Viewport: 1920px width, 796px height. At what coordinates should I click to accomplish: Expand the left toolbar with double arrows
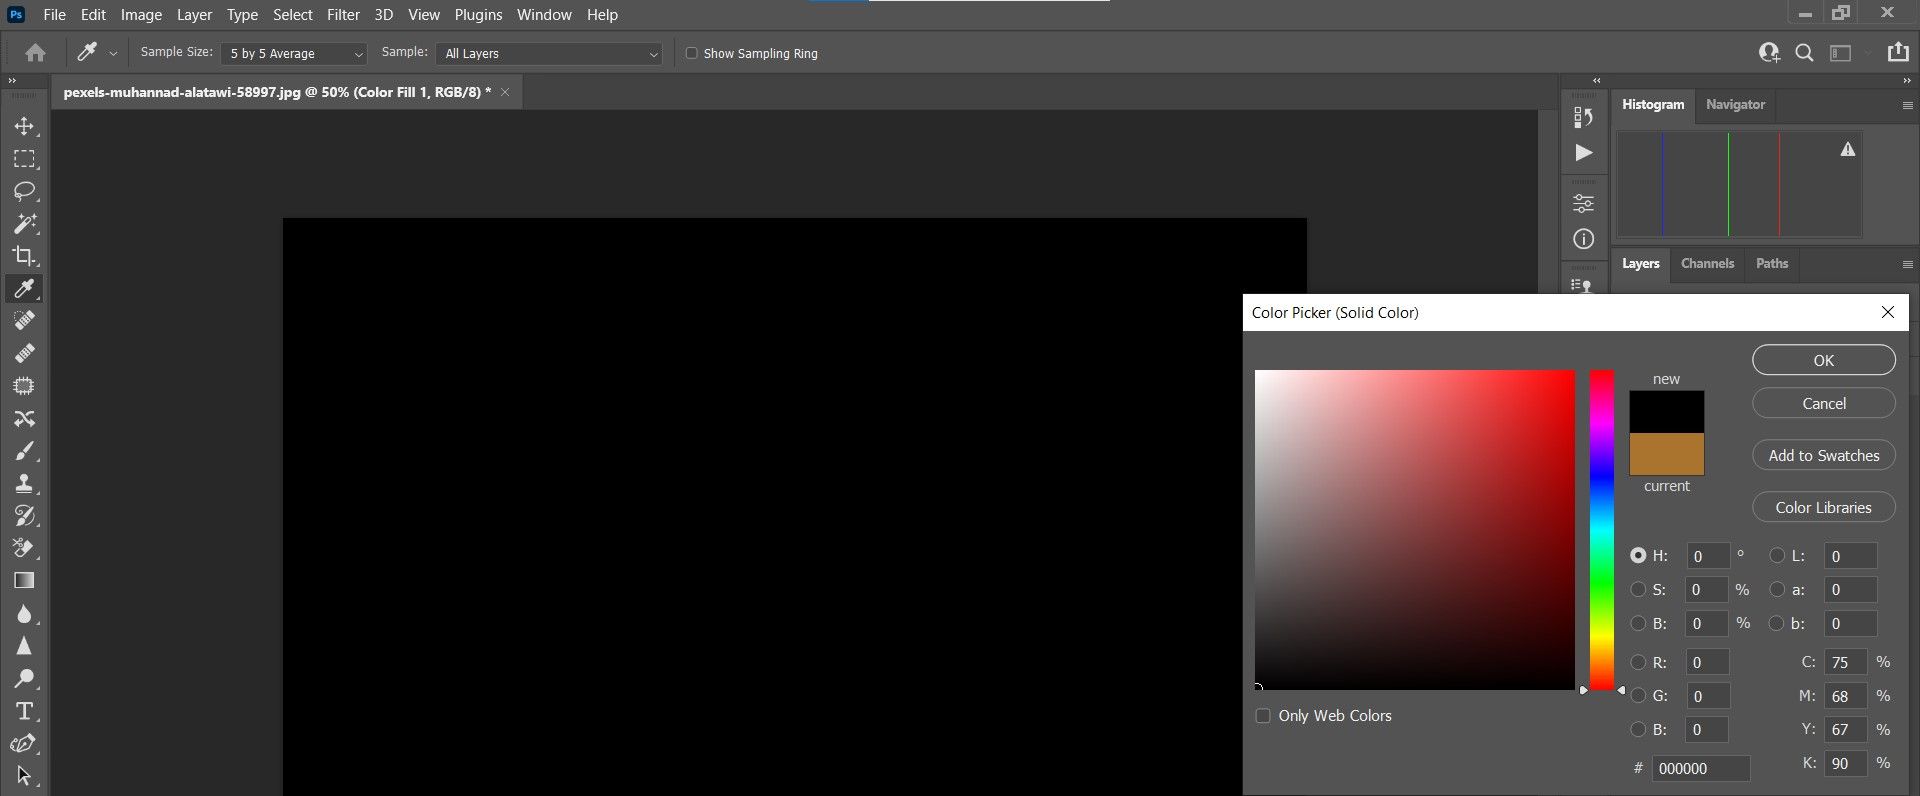click(x=12, y=81)
